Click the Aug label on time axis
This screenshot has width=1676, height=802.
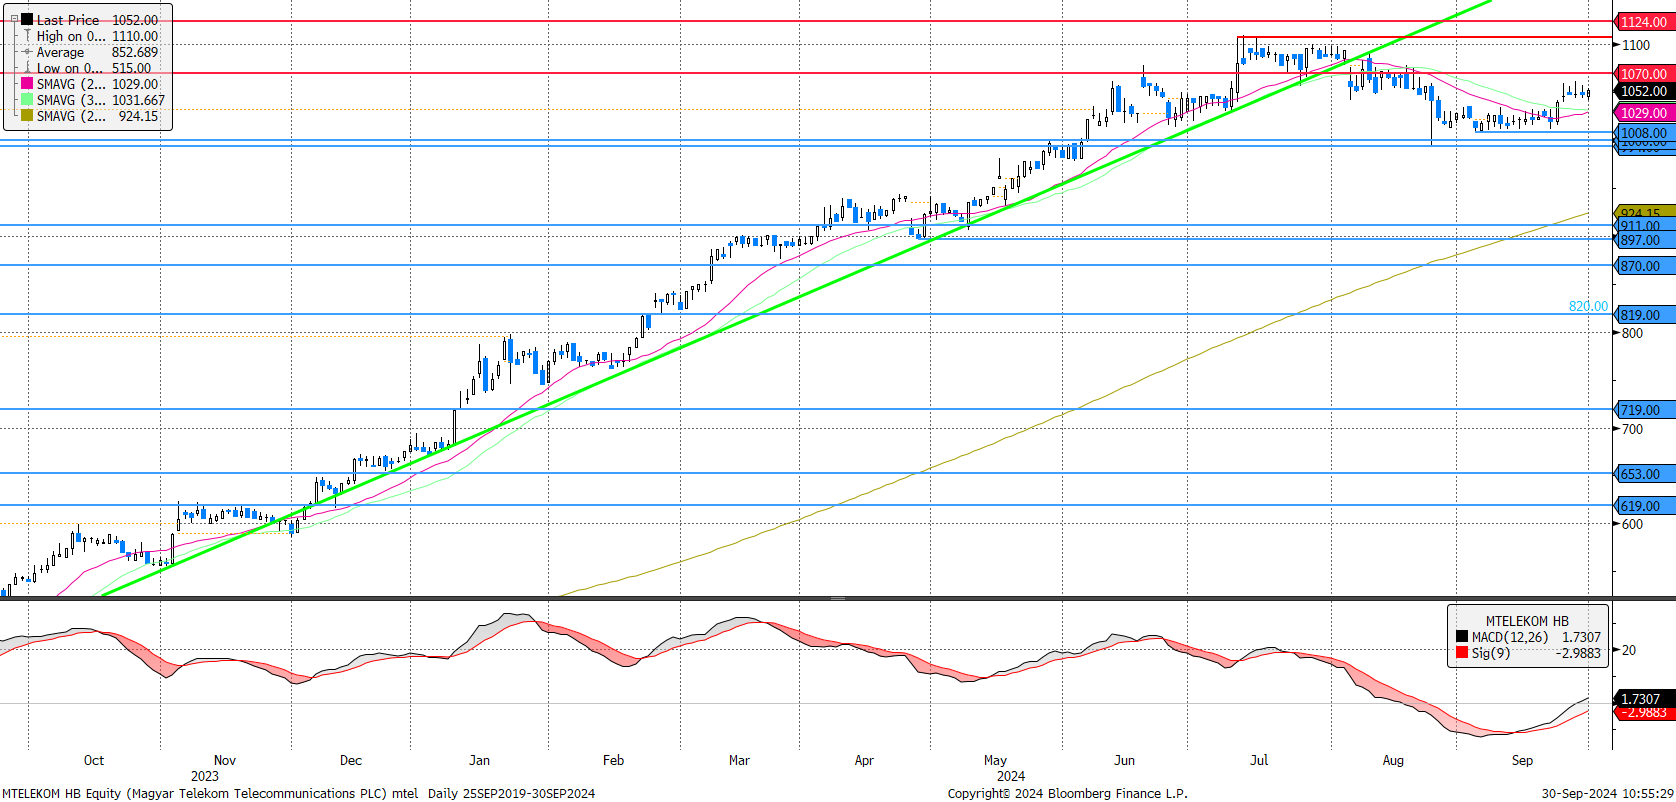pyautogui.click(x=1393, y=760)
